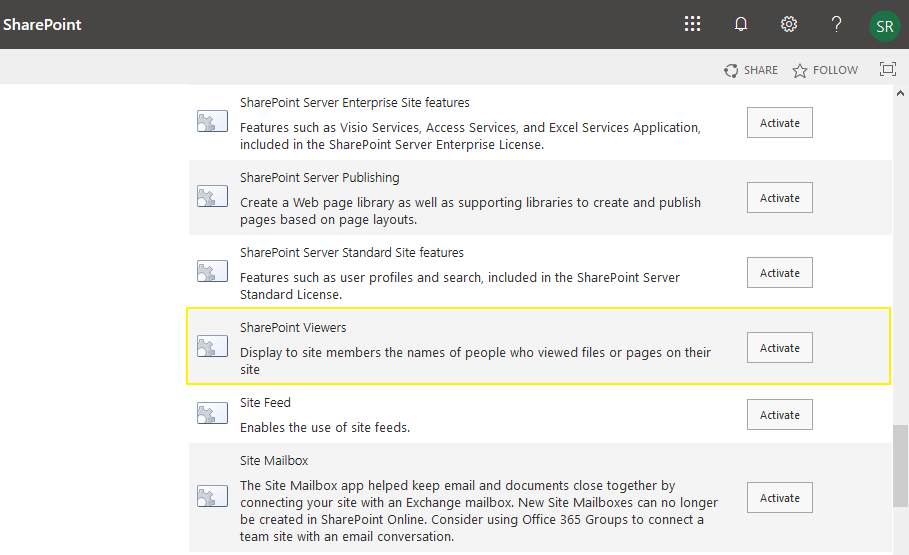The height and width of the screenshot is (555, 909).
Task: Open the SR account profile menu
Action: click(x=884, y=26)
